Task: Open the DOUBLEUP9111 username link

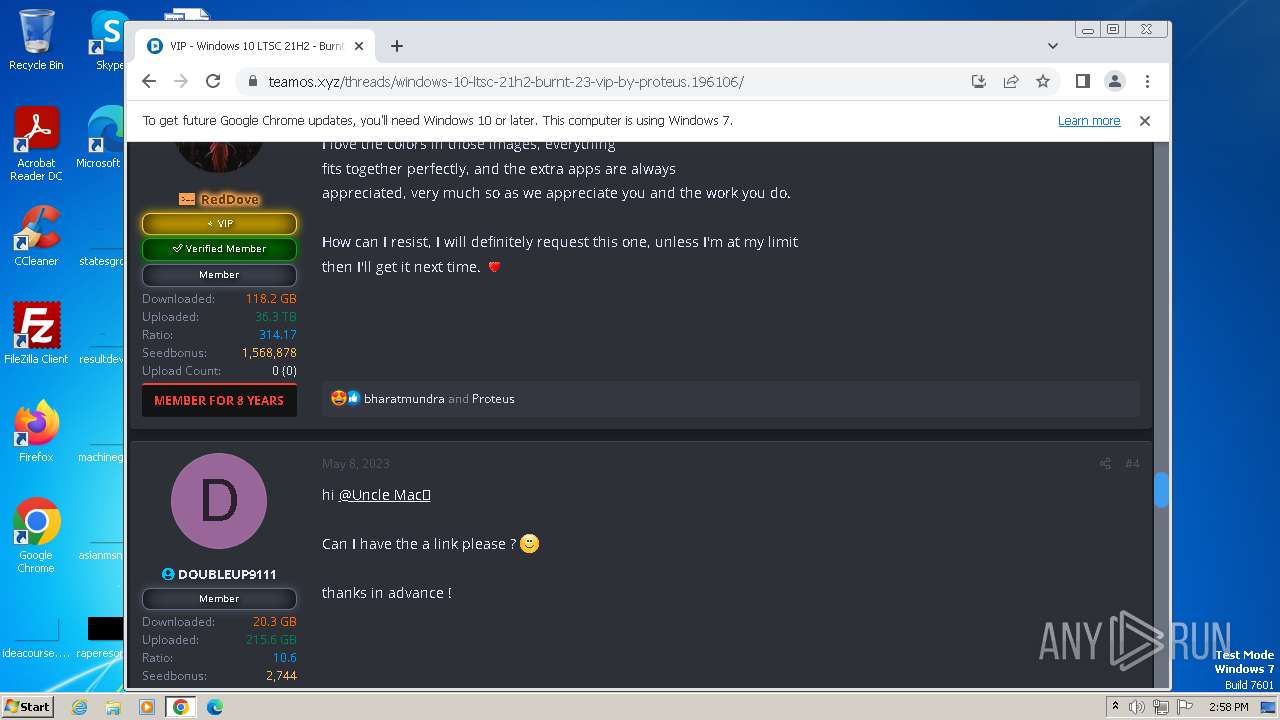Action: pos(227,575)
